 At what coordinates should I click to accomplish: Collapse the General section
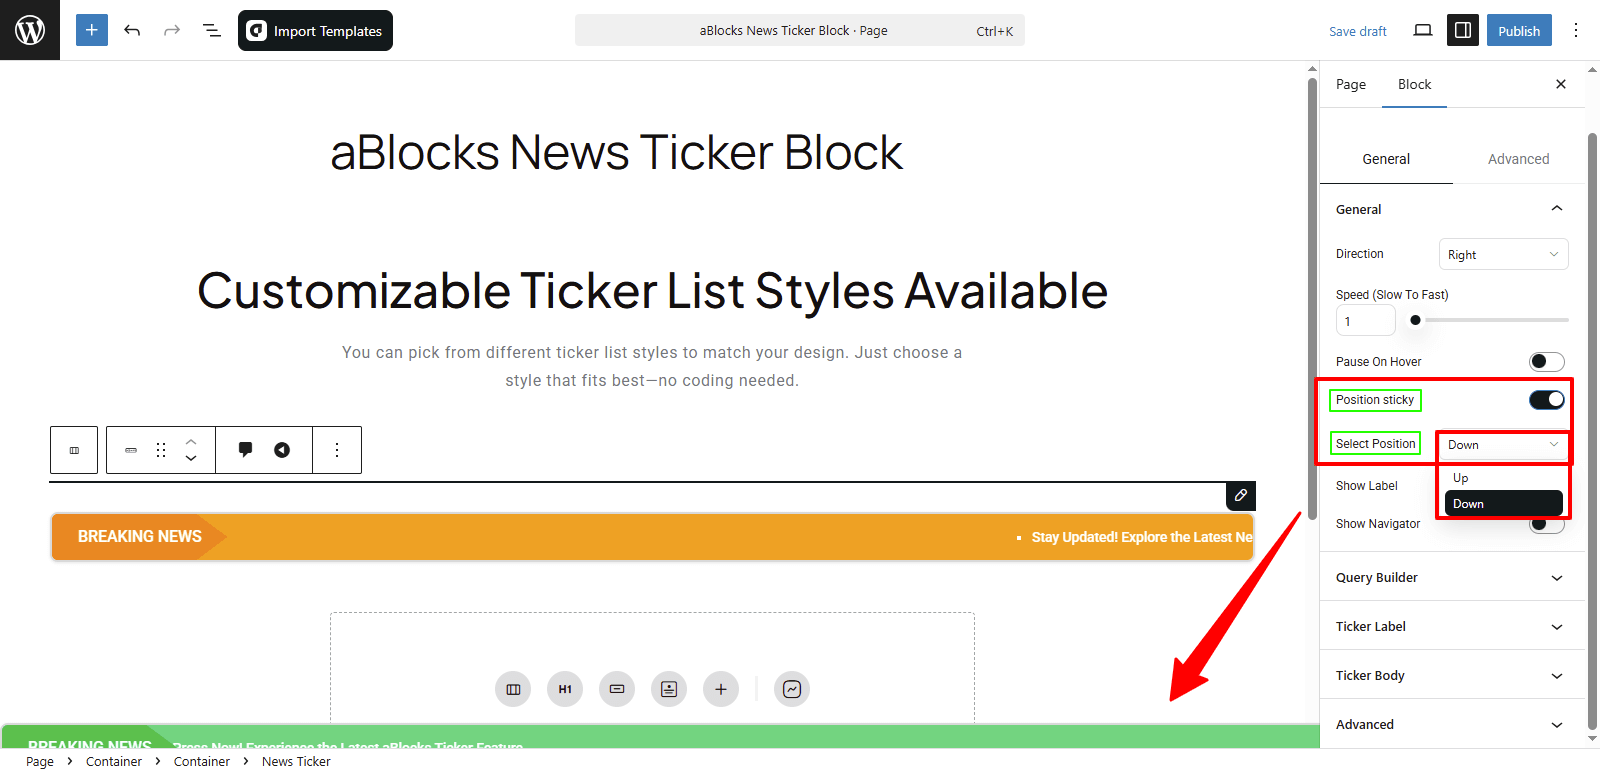[x=1452, y=209]
